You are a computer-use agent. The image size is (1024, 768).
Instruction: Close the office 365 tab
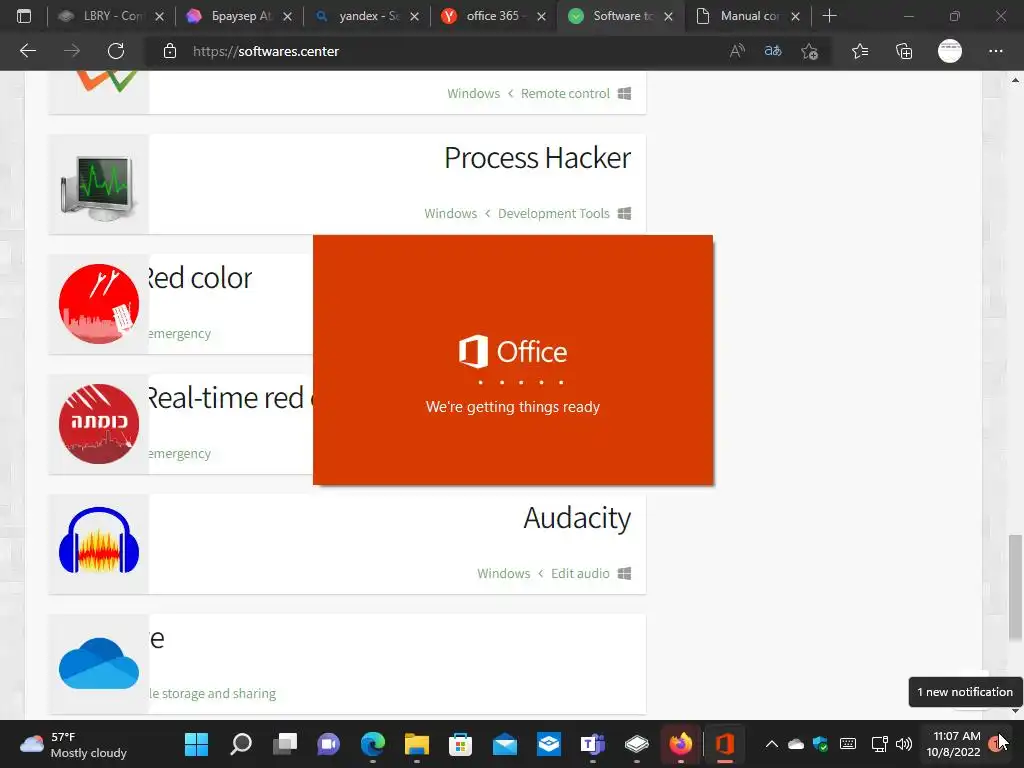(541, 16)
